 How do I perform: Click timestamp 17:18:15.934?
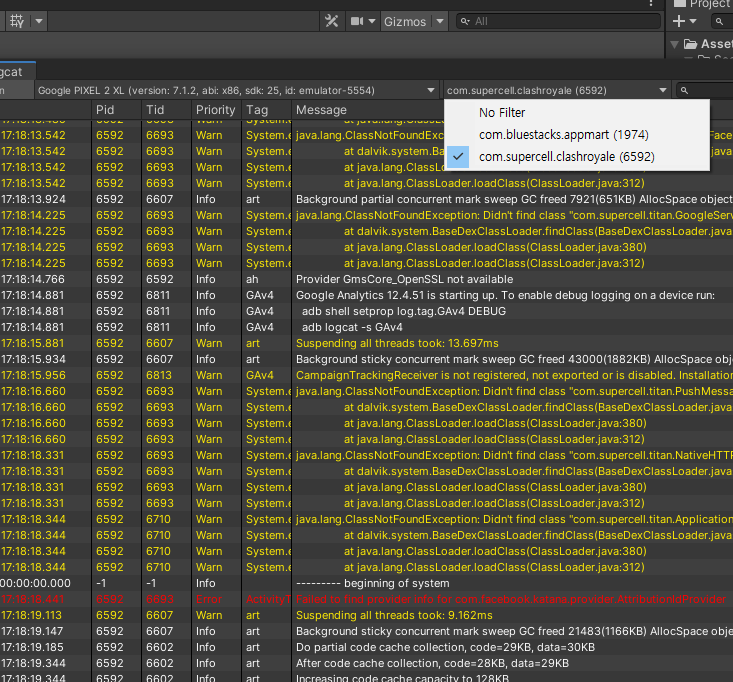33,359
